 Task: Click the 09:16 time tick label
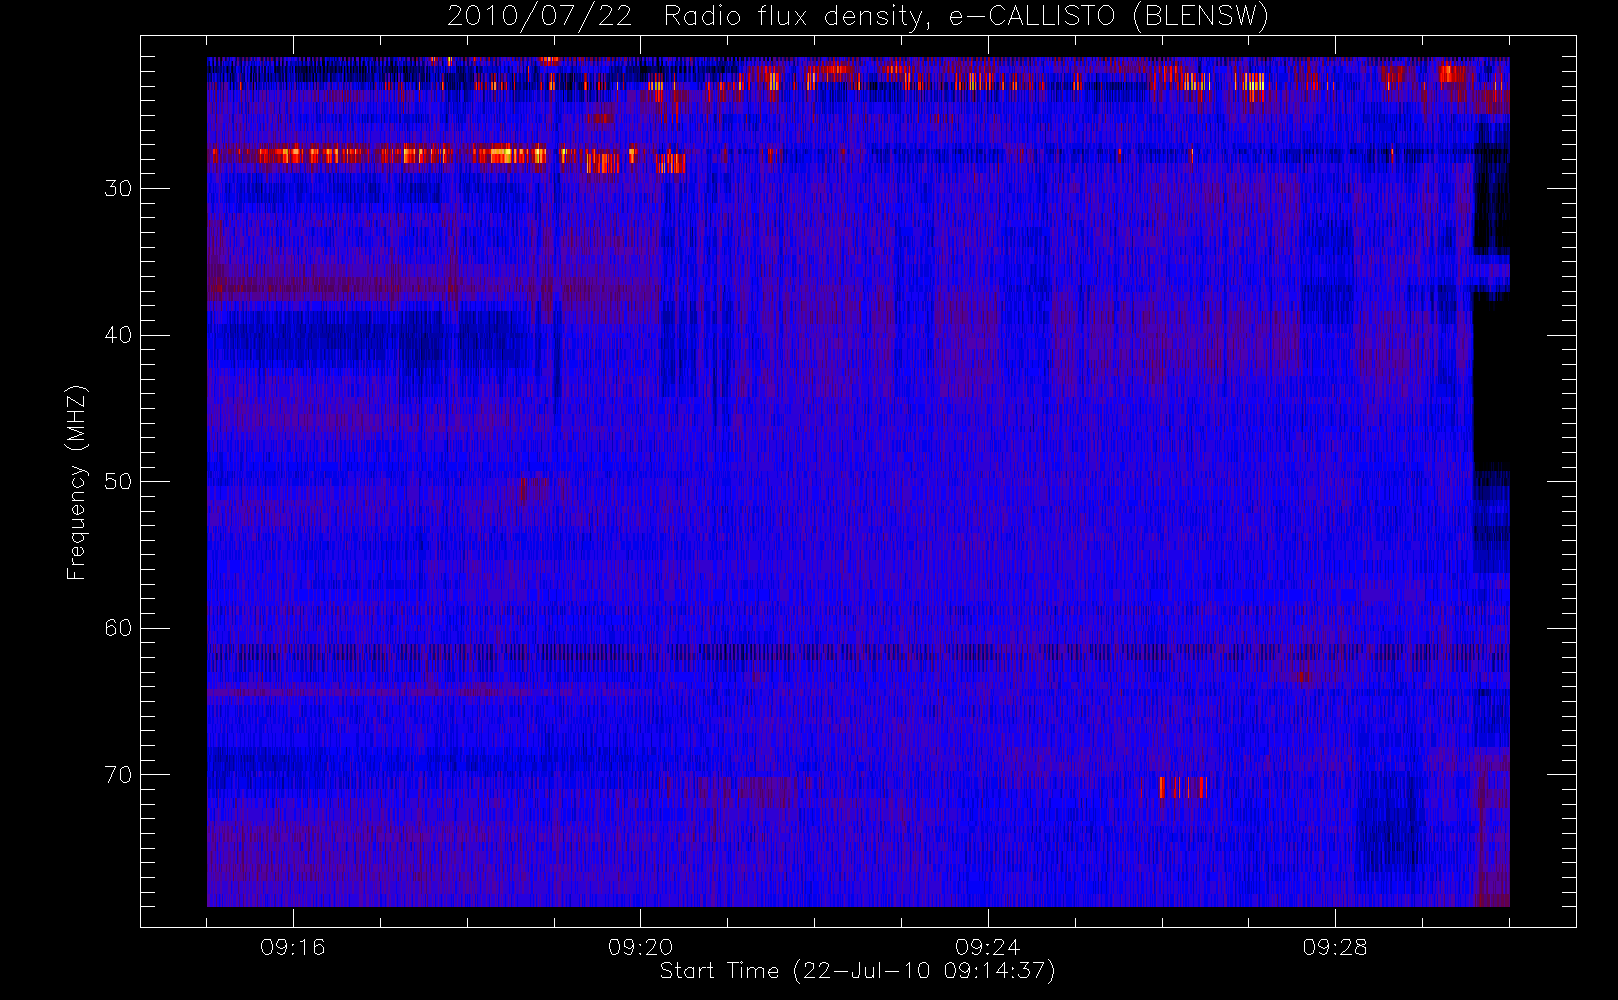[293, 947]
